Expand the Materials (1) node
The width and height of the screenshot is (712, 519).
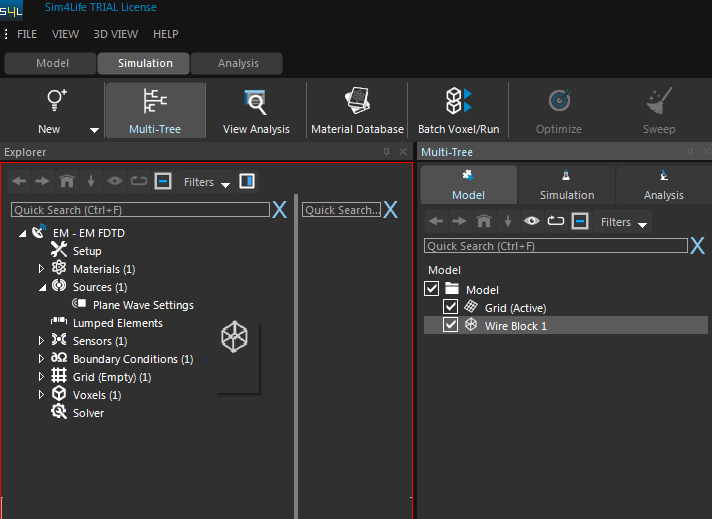pos(41,269)
